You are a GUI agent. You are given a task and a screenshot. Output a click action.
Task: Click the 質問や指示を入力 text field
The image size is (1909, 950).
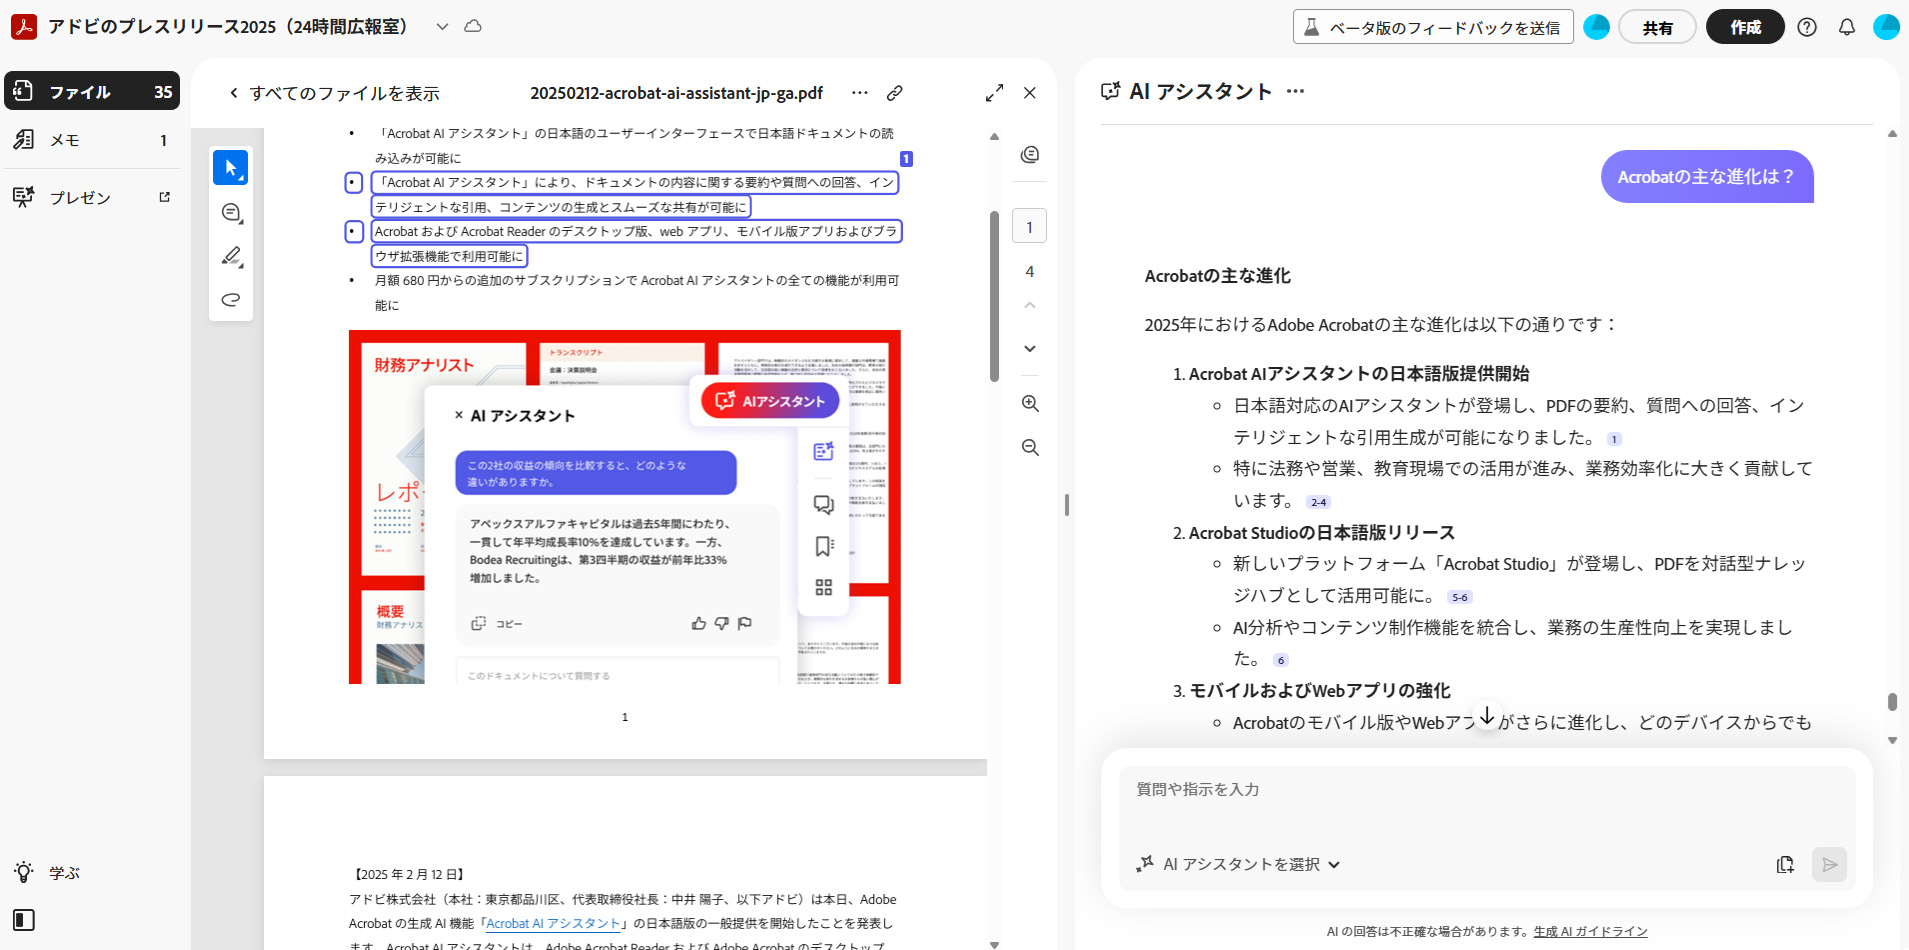(x=1486, y=803)
